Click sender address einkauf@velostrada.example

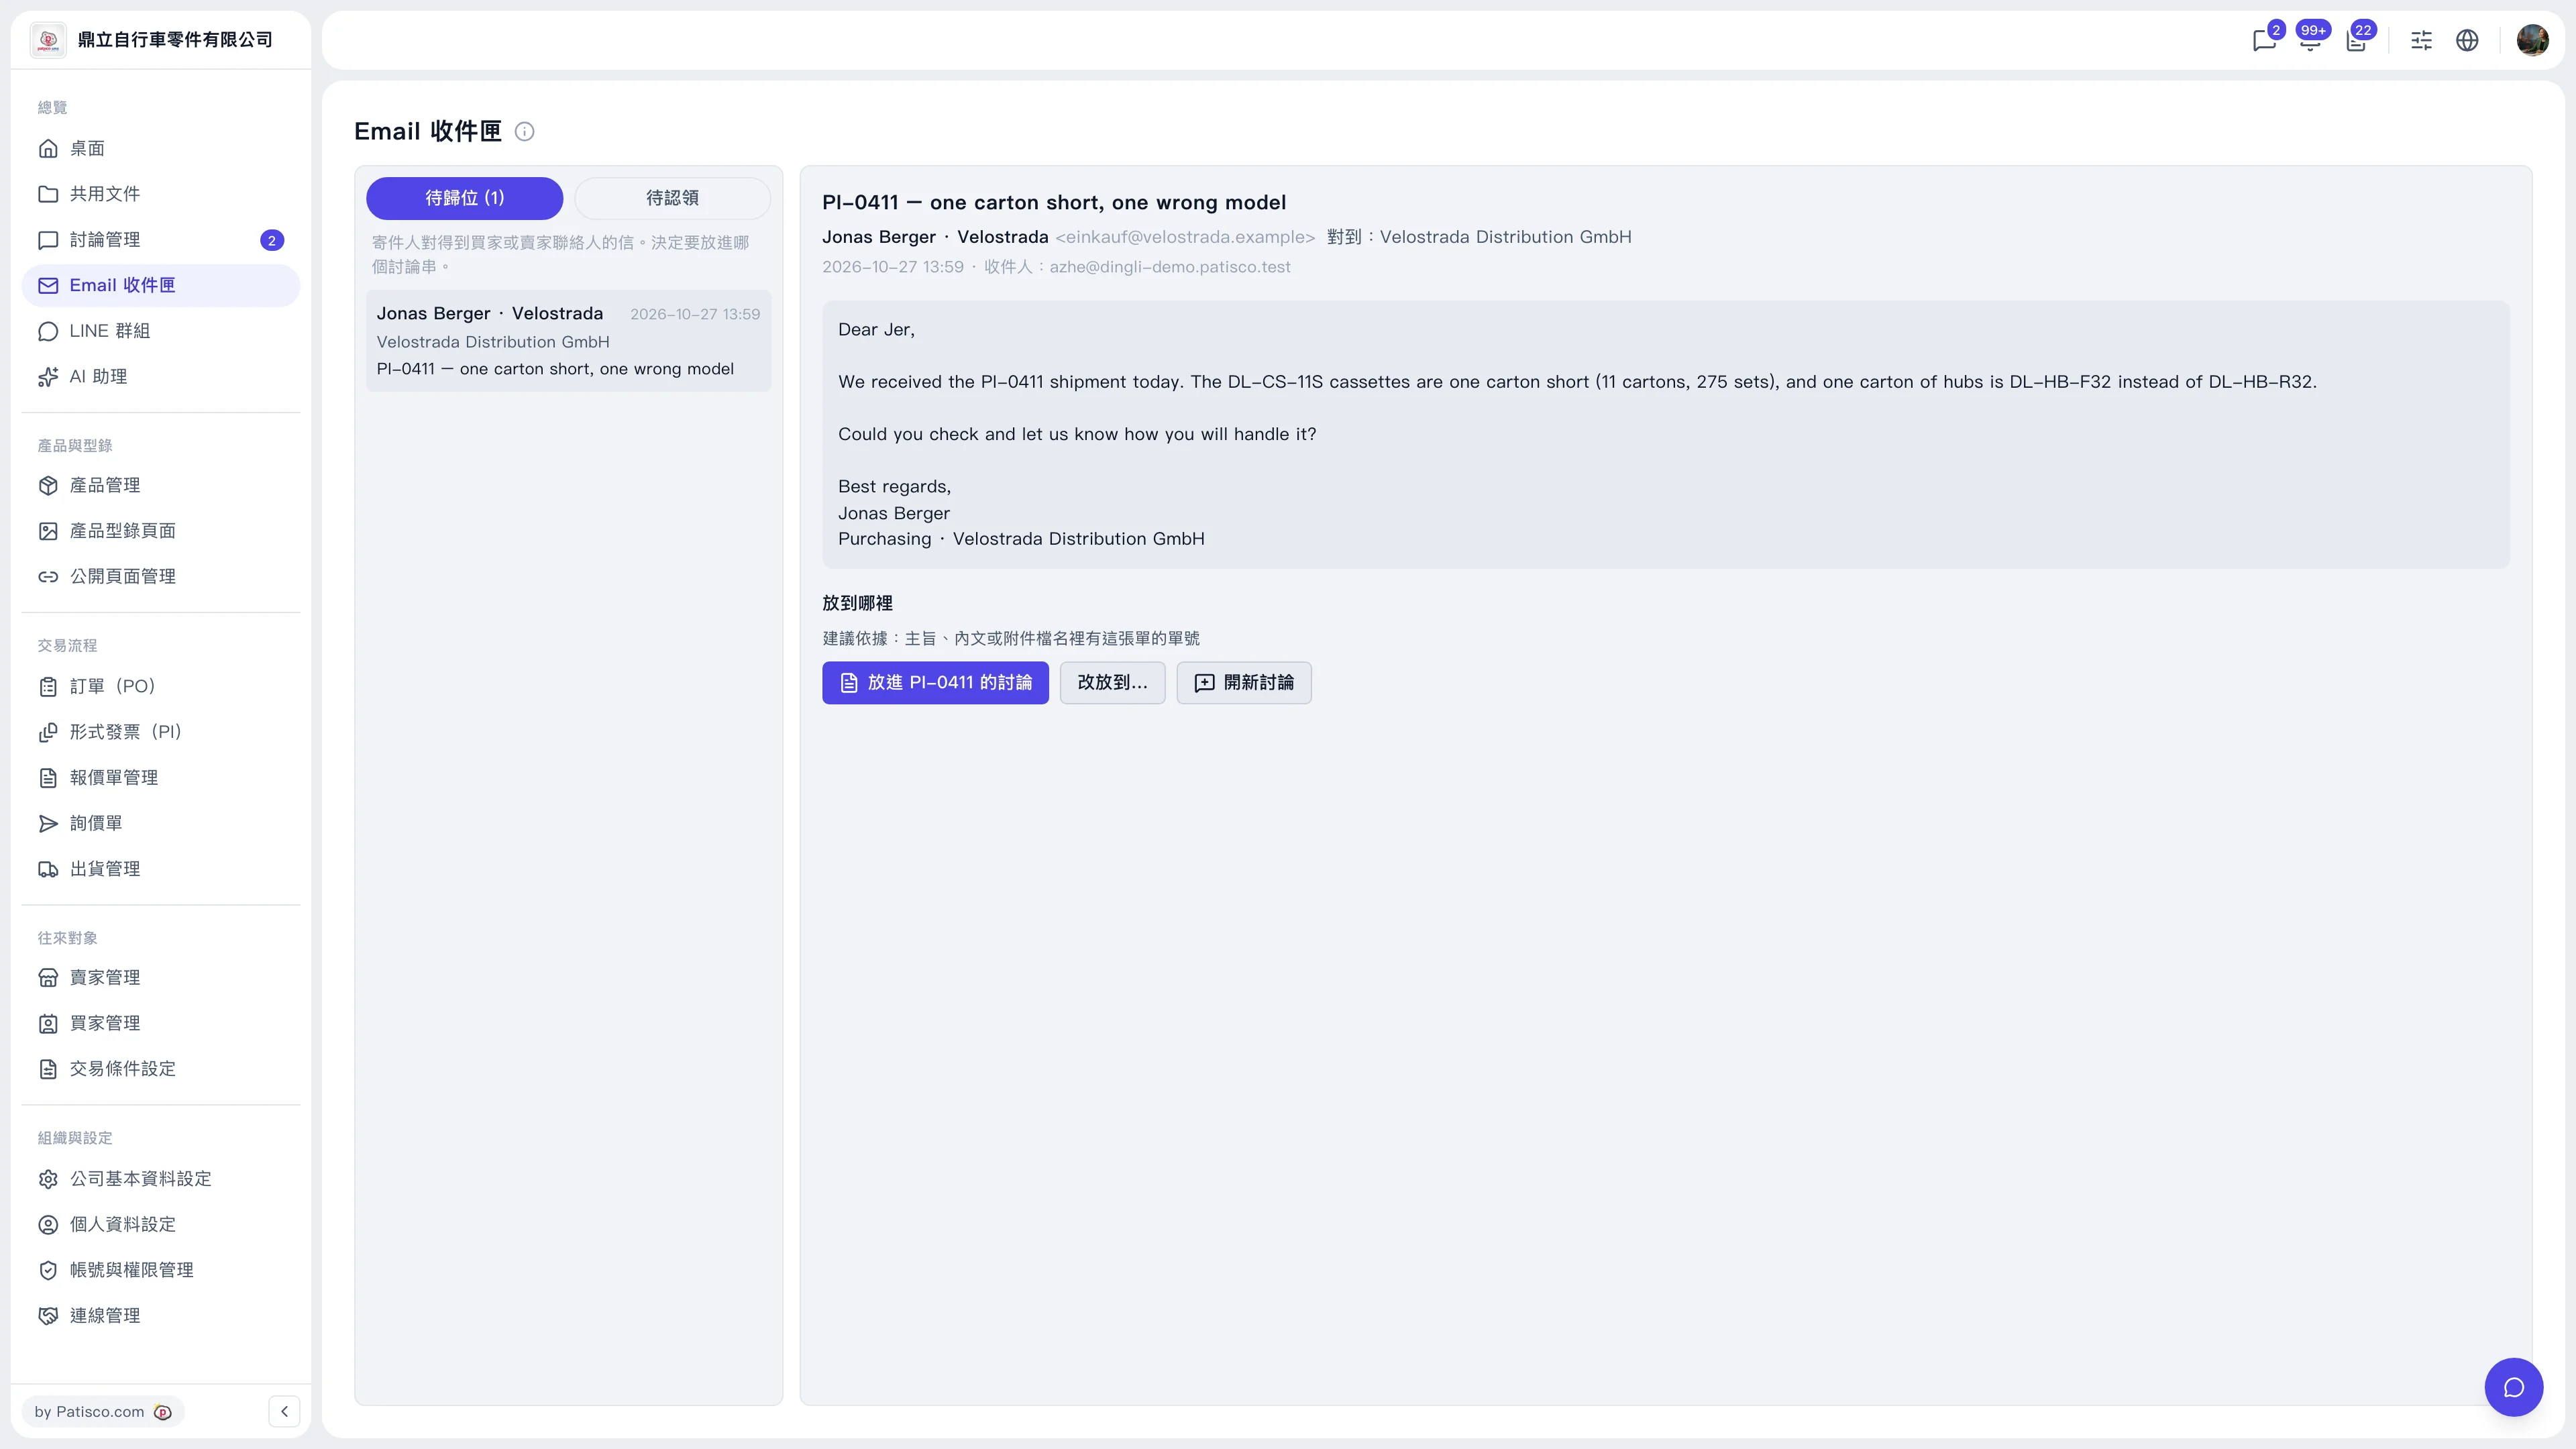coord(1185,237)
